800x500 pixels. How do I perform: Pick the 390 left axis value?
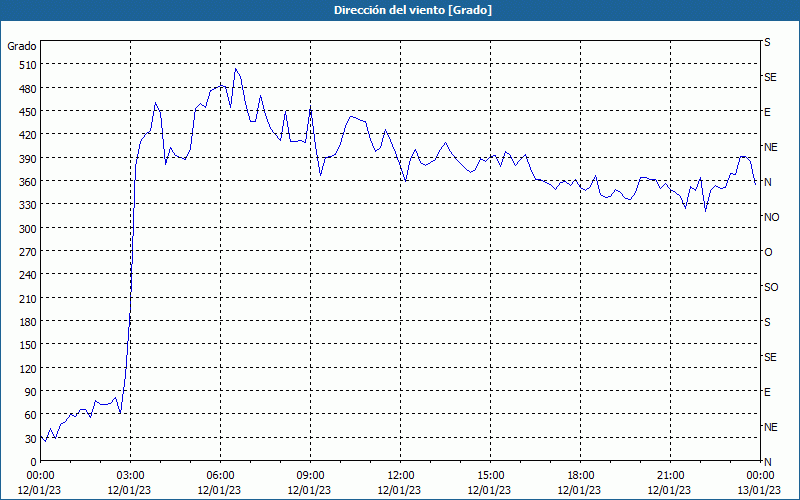click(x=28, y=159)
